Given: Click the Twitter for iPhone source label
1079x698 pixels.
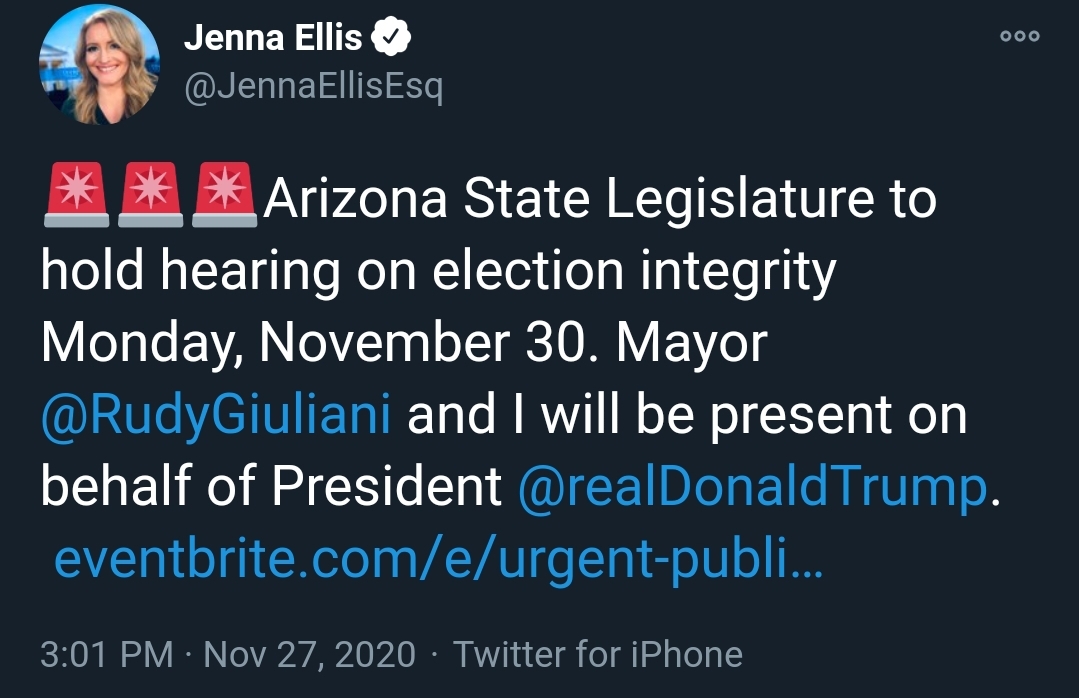Looking at the screenshot, I should coord(598,654).
